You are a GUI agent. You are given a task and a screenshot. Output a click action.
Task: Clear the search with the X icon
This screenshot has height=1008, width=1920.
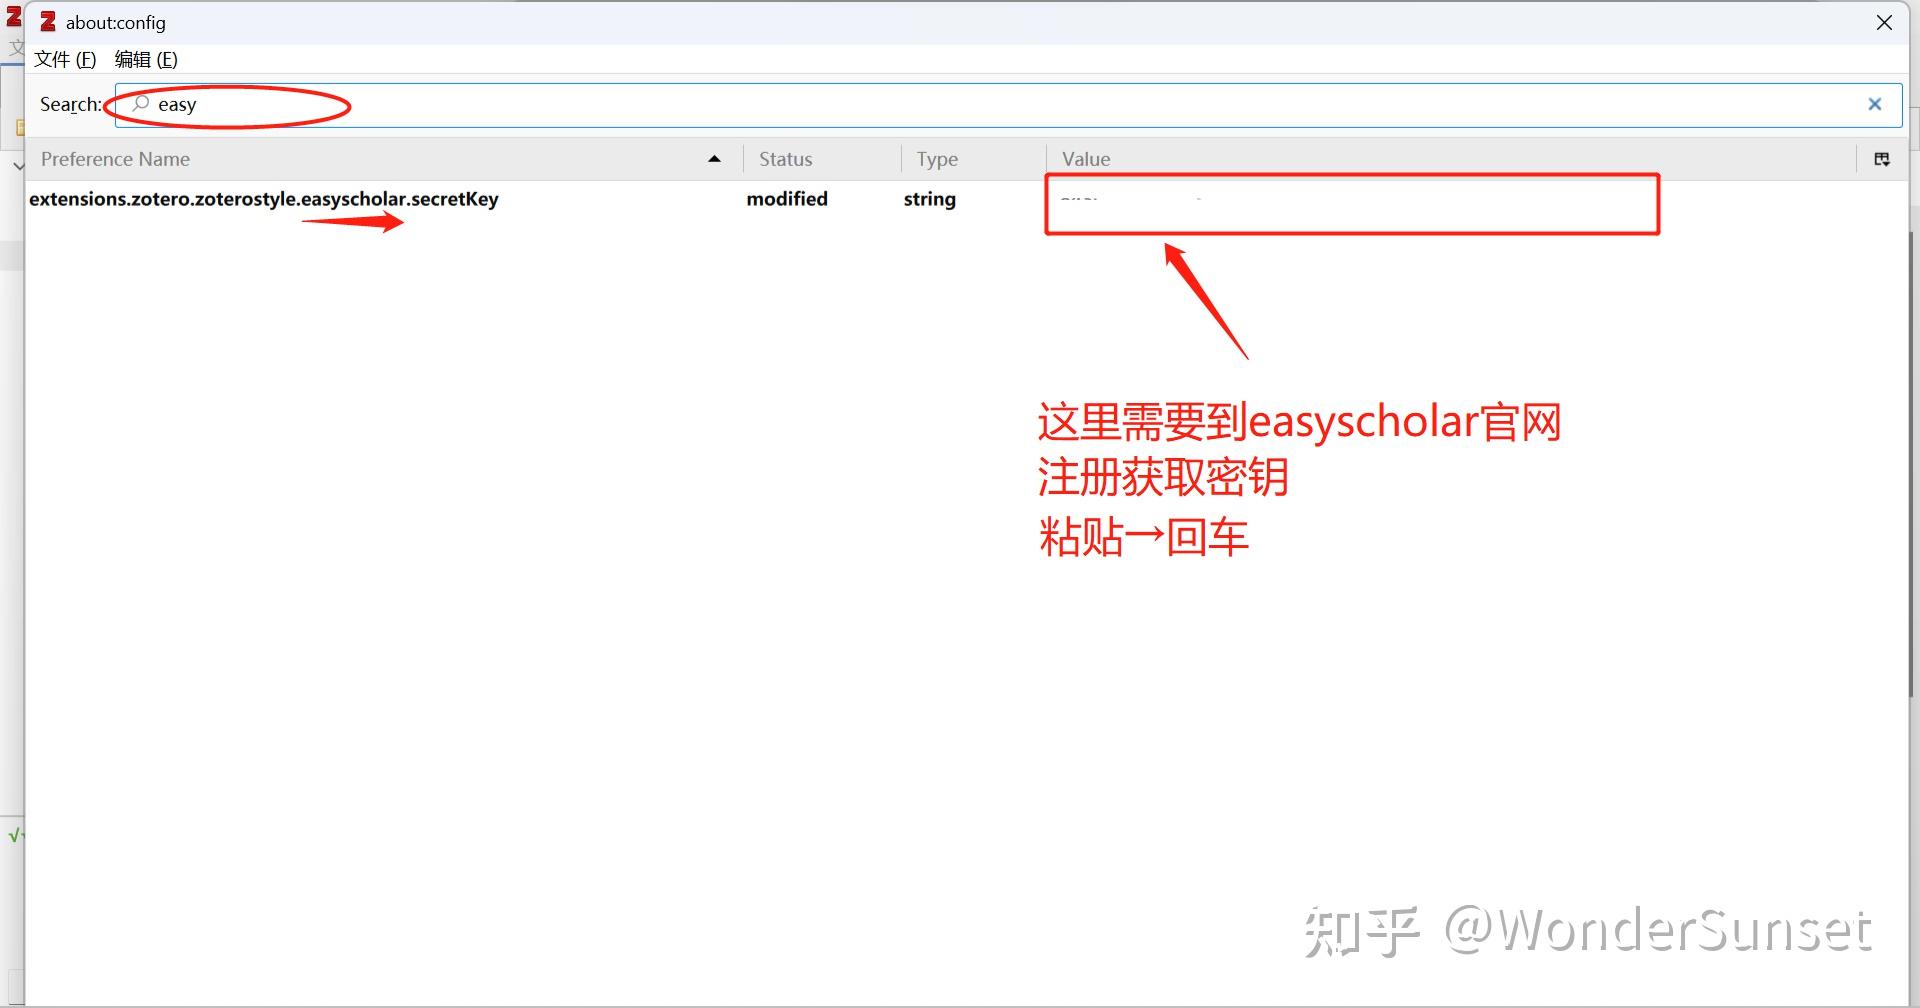1875,104
